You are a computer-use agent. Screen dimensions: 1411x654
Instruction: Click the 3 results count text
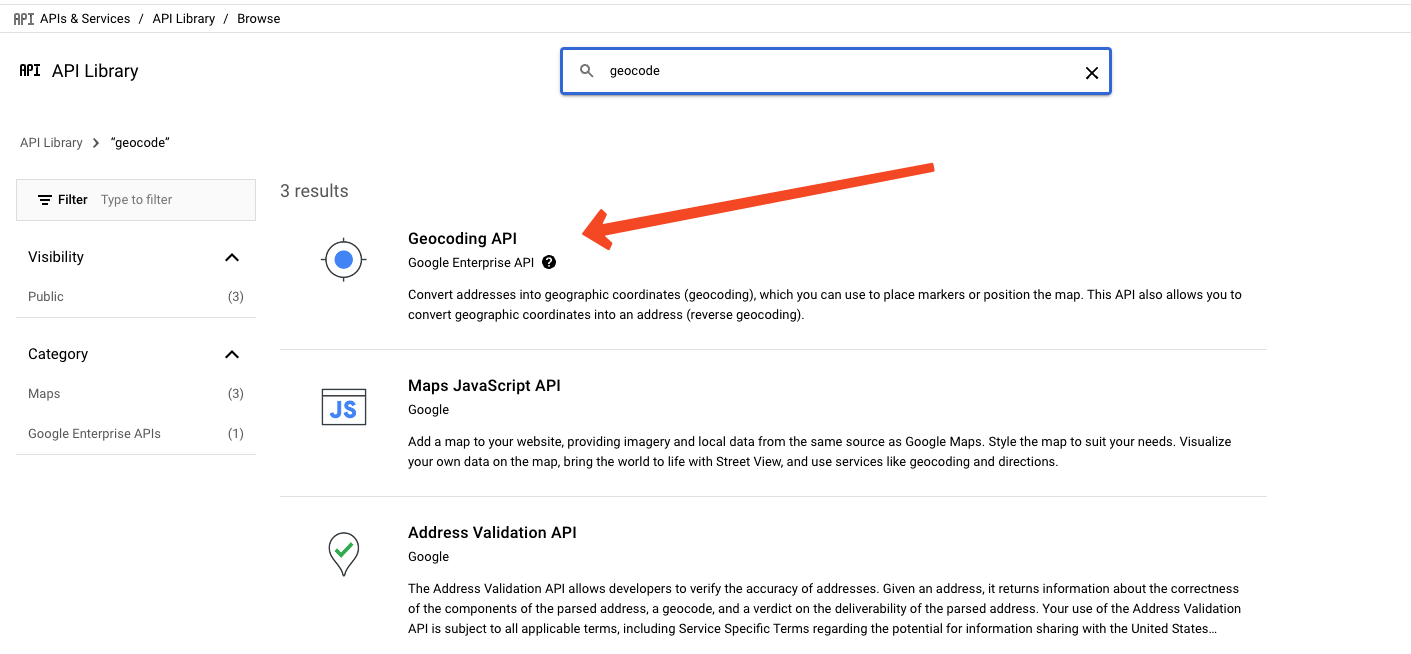click(314, 191)
